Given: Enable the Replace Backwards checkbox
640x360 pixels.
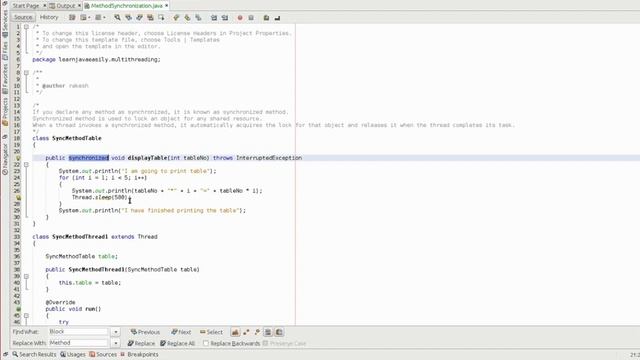Looking at the screenshot, I should pos(206,343).
